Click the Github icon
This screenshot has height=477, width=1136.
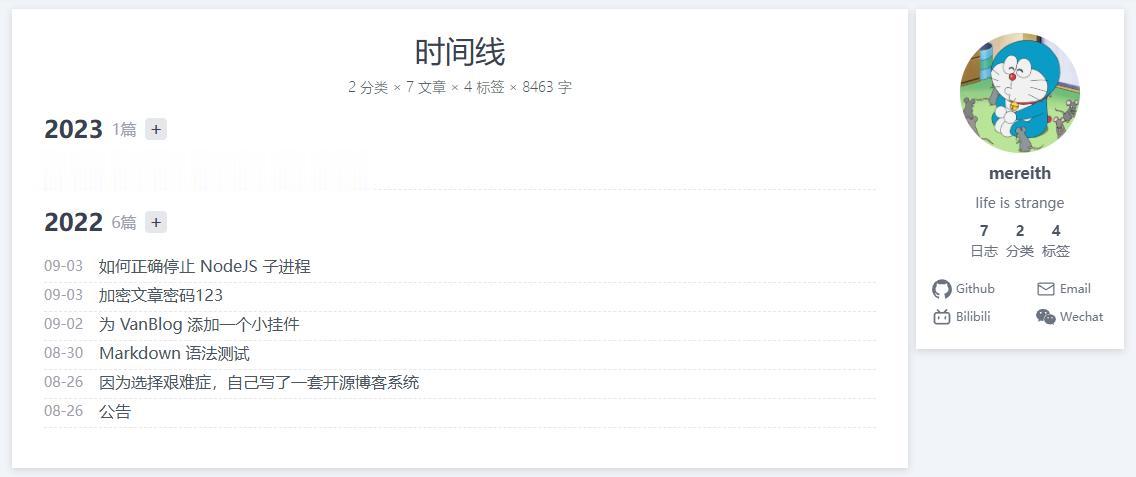(941, 289)
